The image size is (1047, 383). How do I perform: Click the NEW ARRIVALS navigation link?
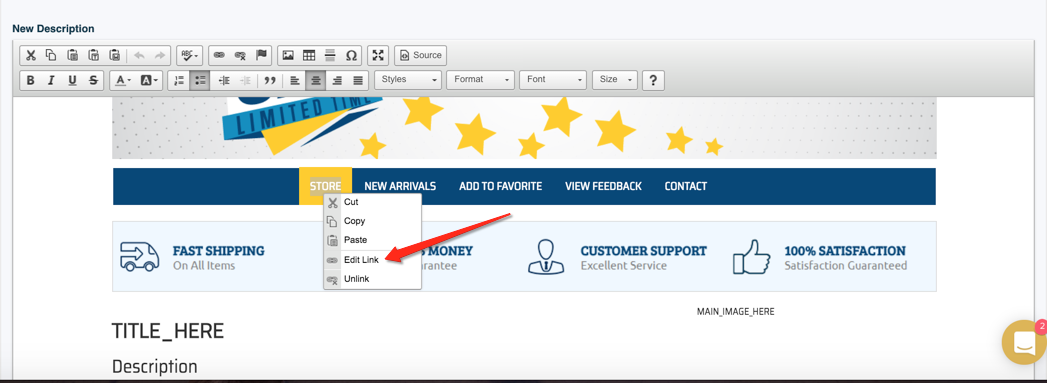point(400,186)
